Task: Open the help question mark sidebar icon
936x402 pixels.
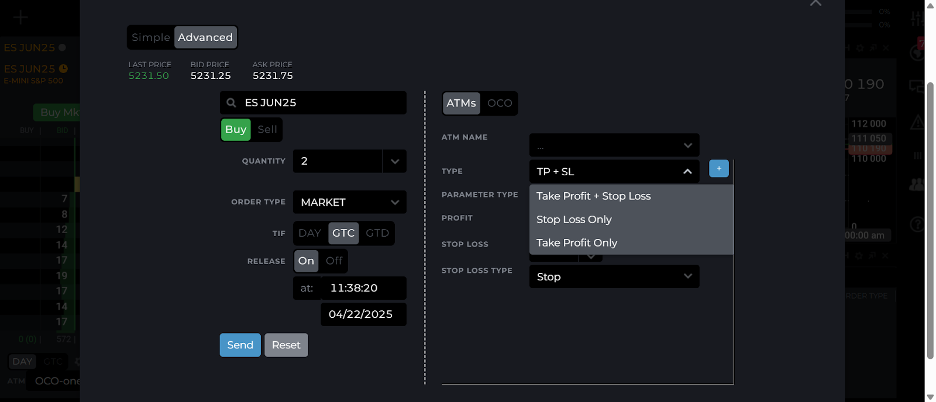Action: point(916,224)
